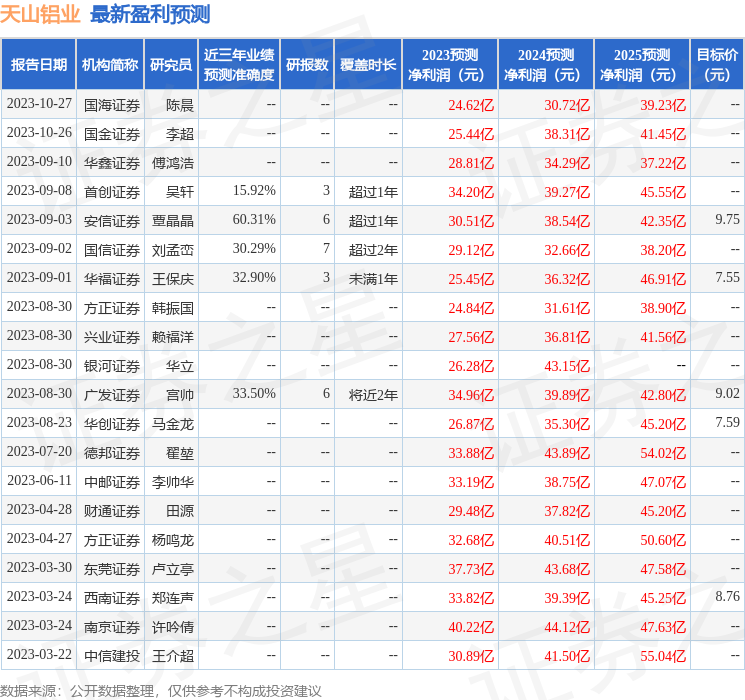
Task: Click 财通证券 institution cell
Action: point(112,511)
